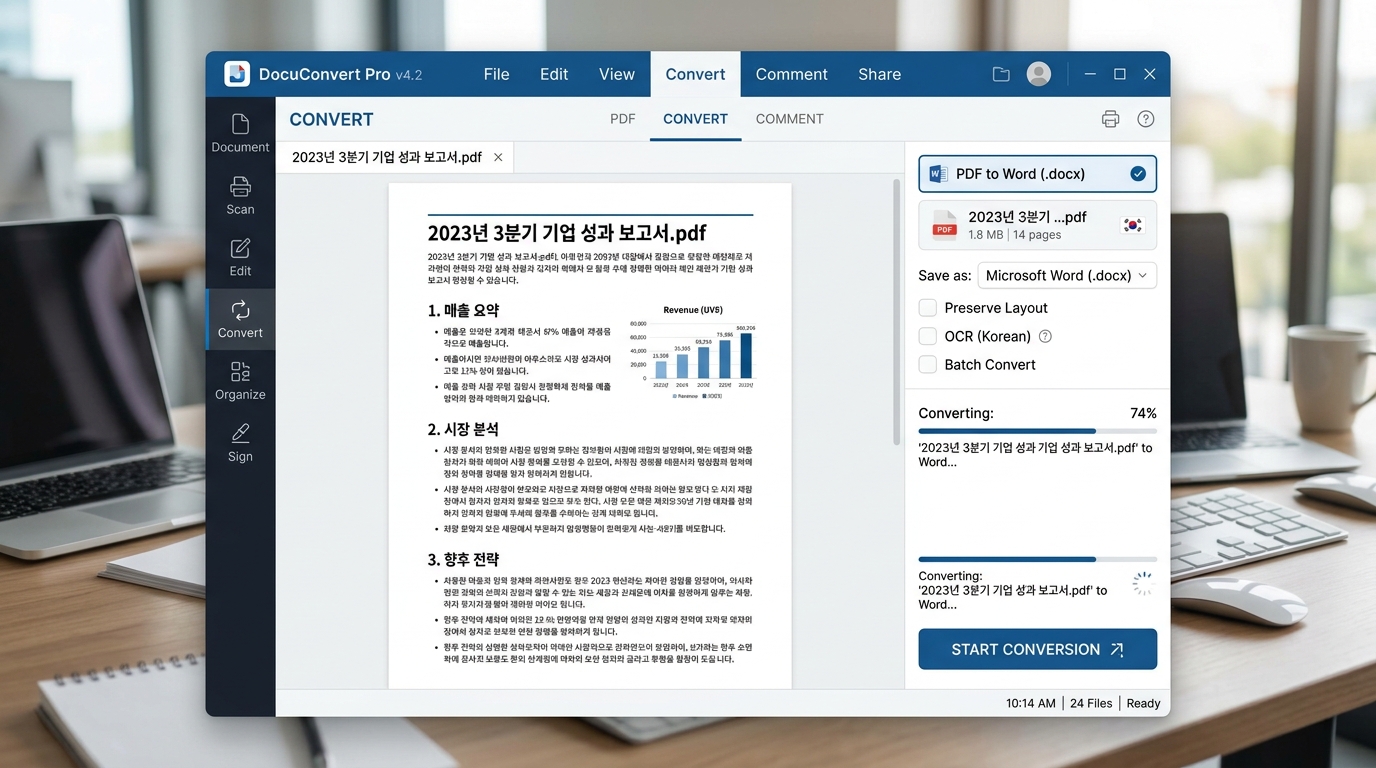The image size is (1376, 768).
Task: Click the Word icon in PDF to Word option
Action: (x=938, y=174)
